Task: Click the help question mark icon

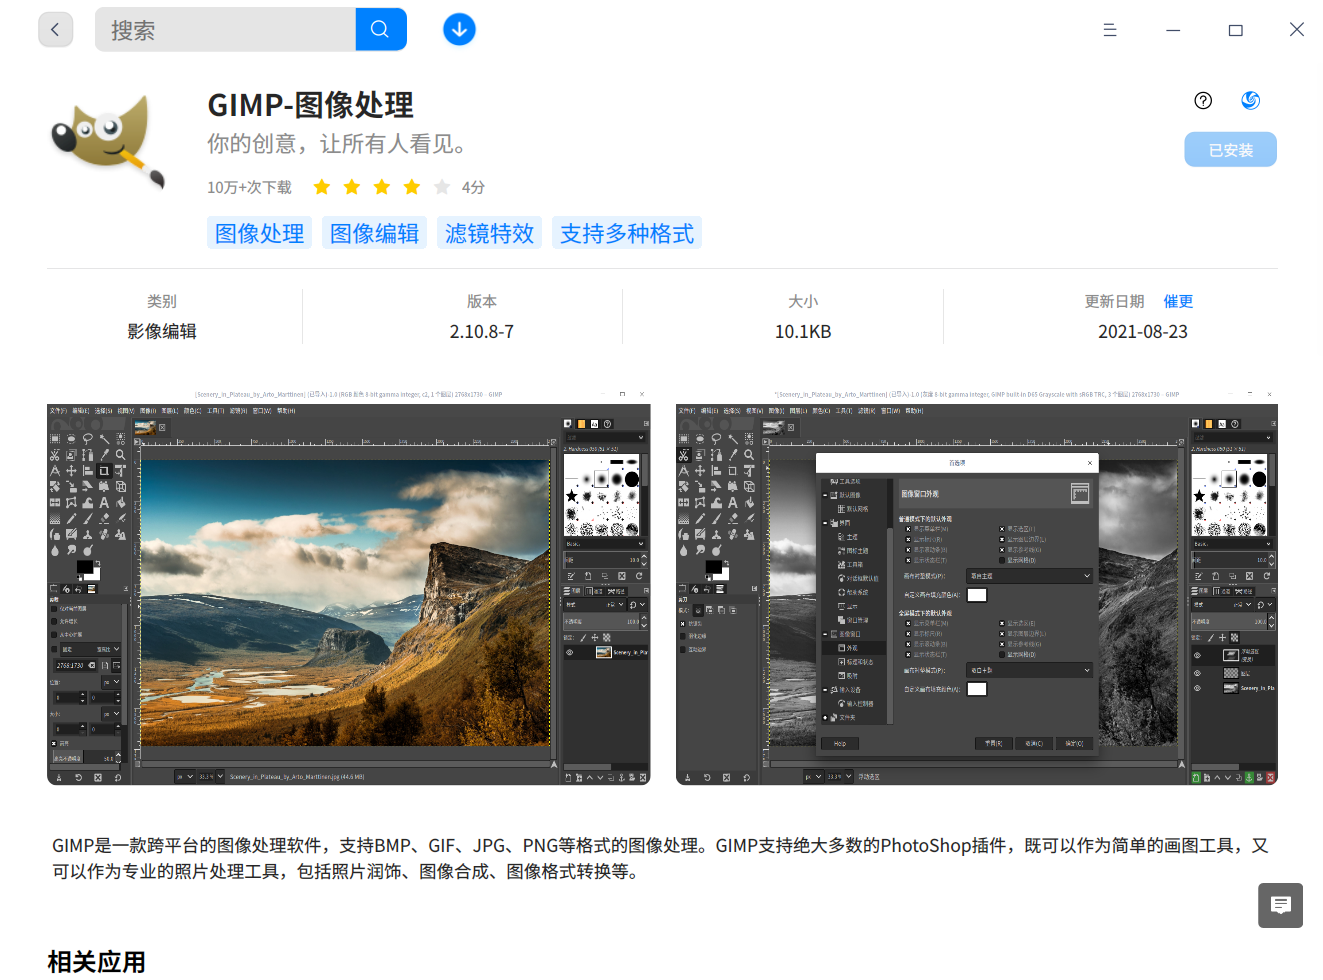Action: (x=1203, y=100)
